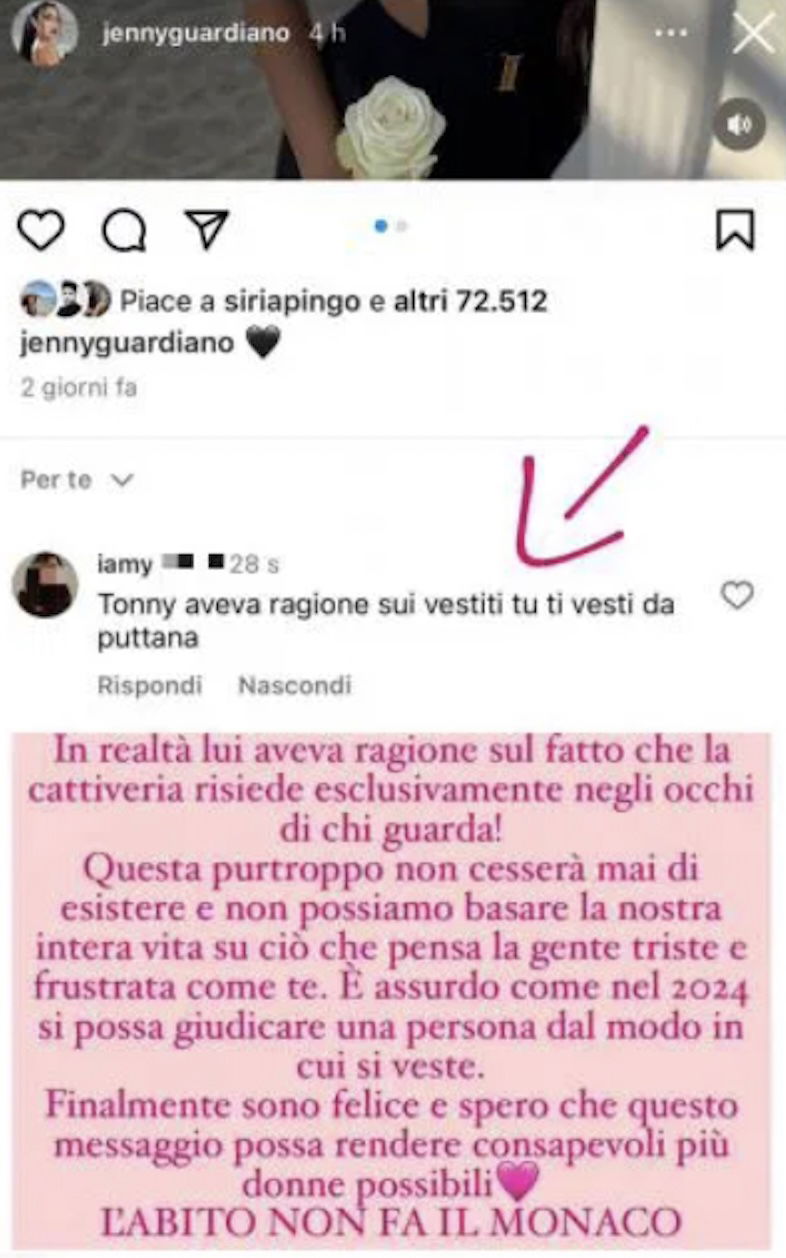Screen dimensions: 786x1258
Task: Open the post comments bubble icon
Action: 124,231
